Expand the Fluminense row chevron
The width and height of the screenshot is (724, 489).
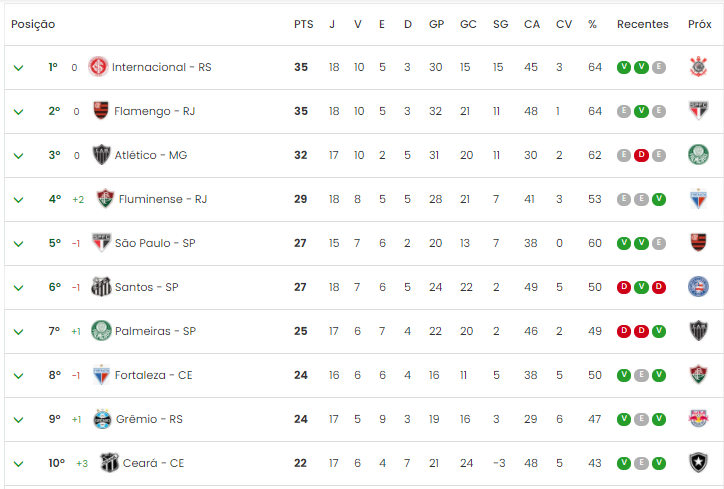[18, 200]
